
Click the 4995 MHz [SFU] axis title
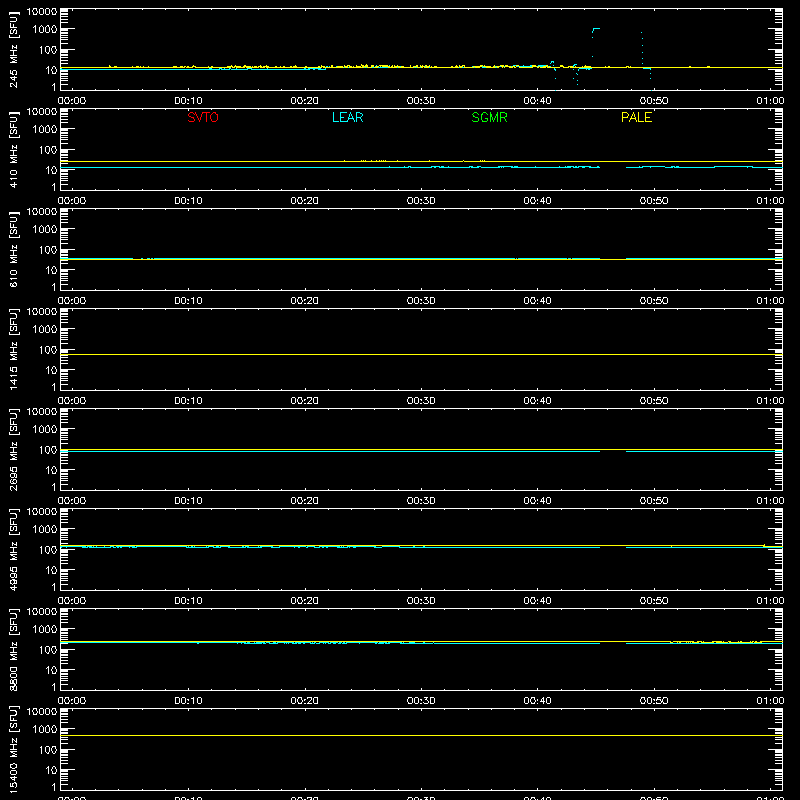[14, 549]
